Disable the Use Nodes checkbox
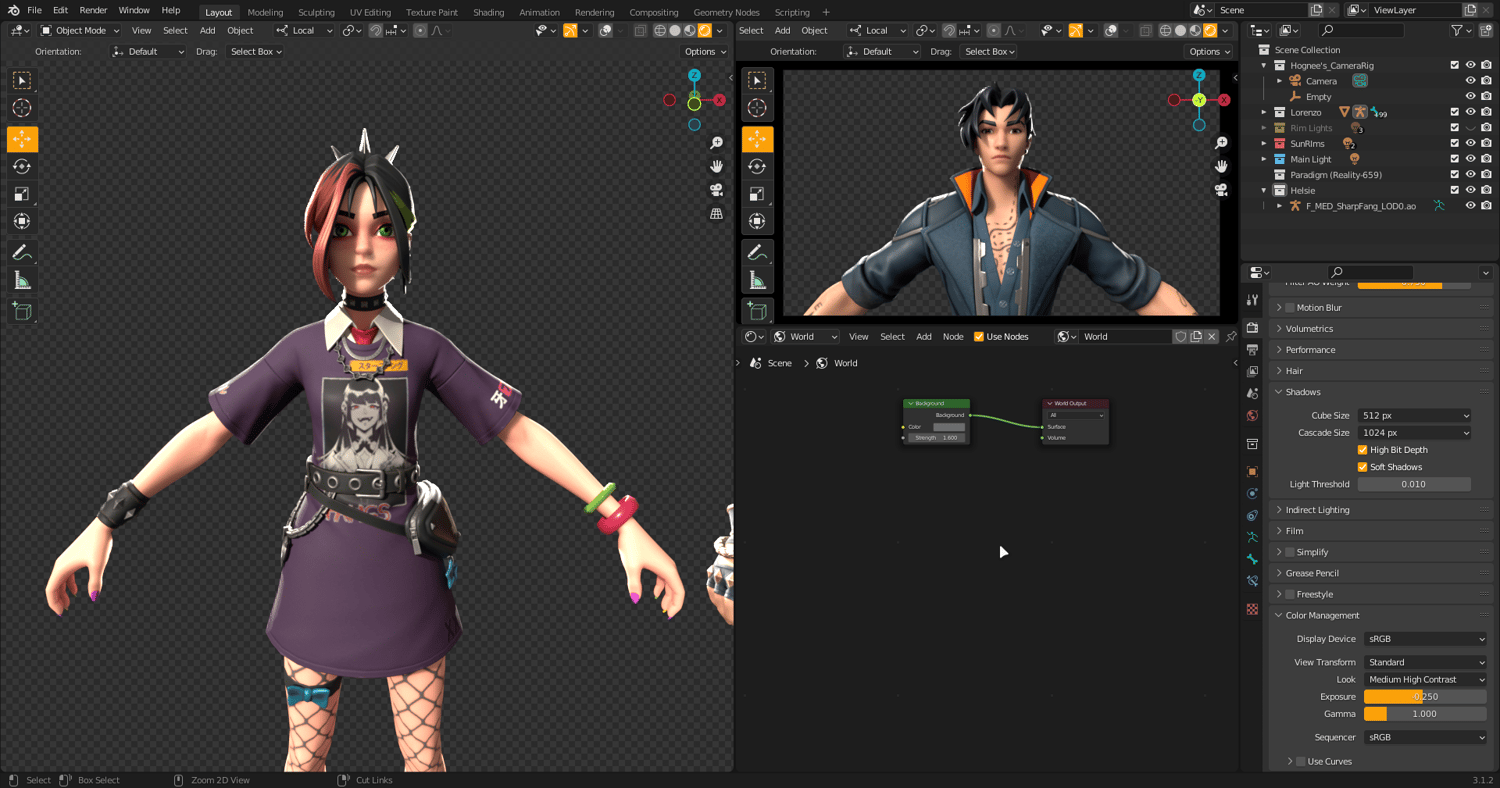Viewport: 1500px width, 788px height. [x=979, y=337]
